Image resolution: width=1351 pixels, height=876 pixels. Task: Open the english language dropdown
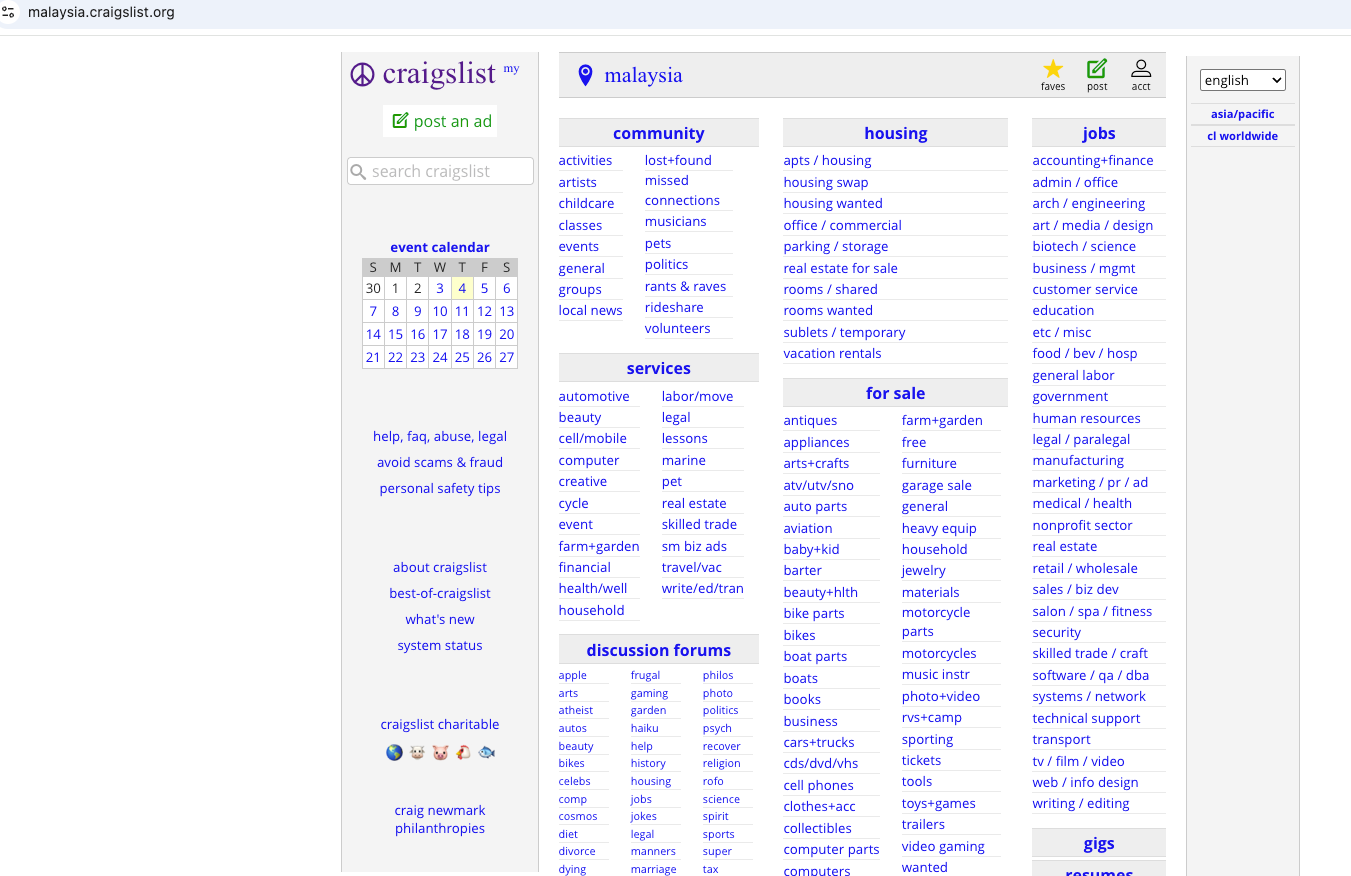[x=1242, y=80]
